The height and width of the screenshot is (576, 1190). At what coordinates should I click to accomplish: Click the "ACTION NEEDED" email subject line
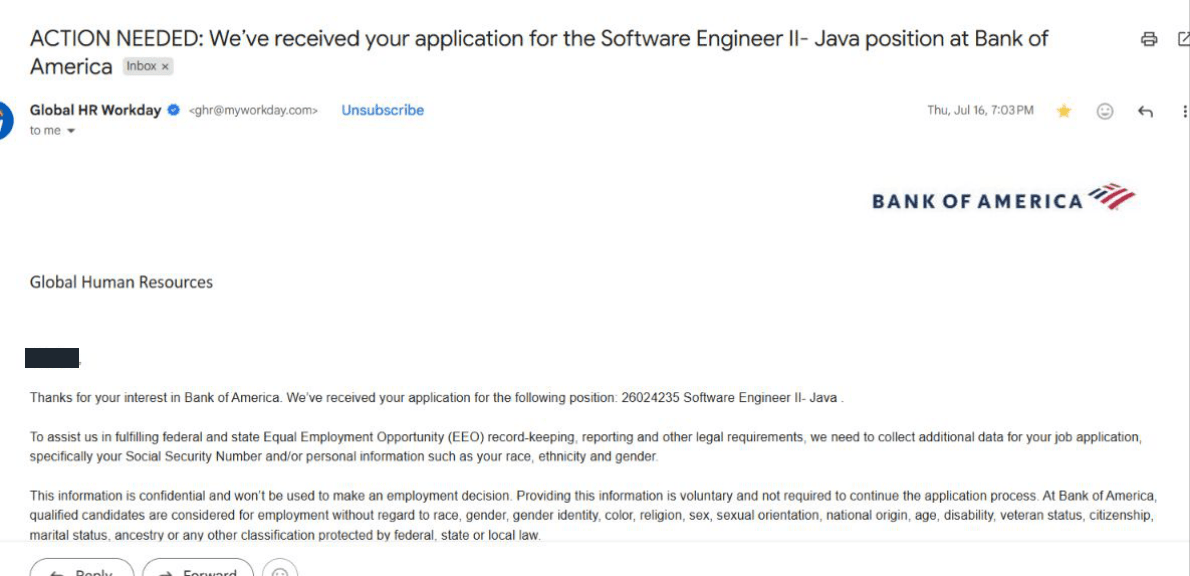pos(539,52)
